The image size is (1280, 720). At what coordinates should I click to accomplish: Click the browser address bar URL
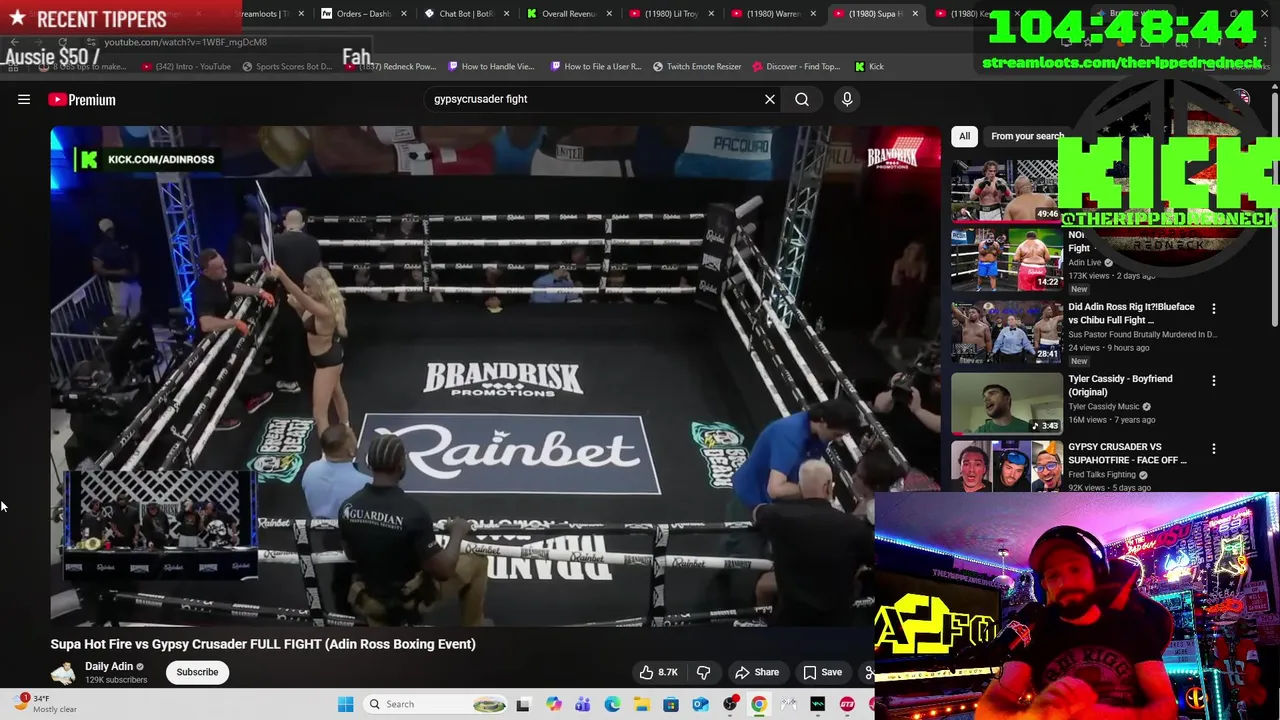point(186,42)
